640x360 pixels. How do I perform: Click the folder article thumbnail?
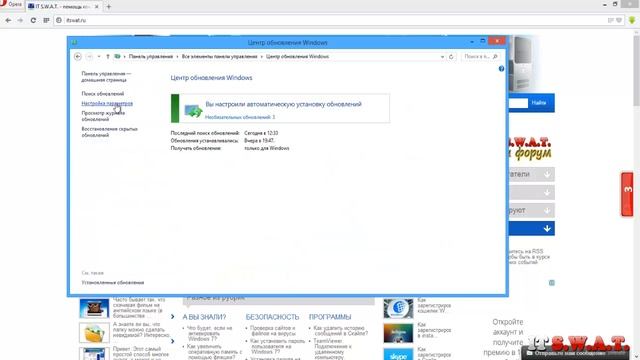tap(94, 333)
